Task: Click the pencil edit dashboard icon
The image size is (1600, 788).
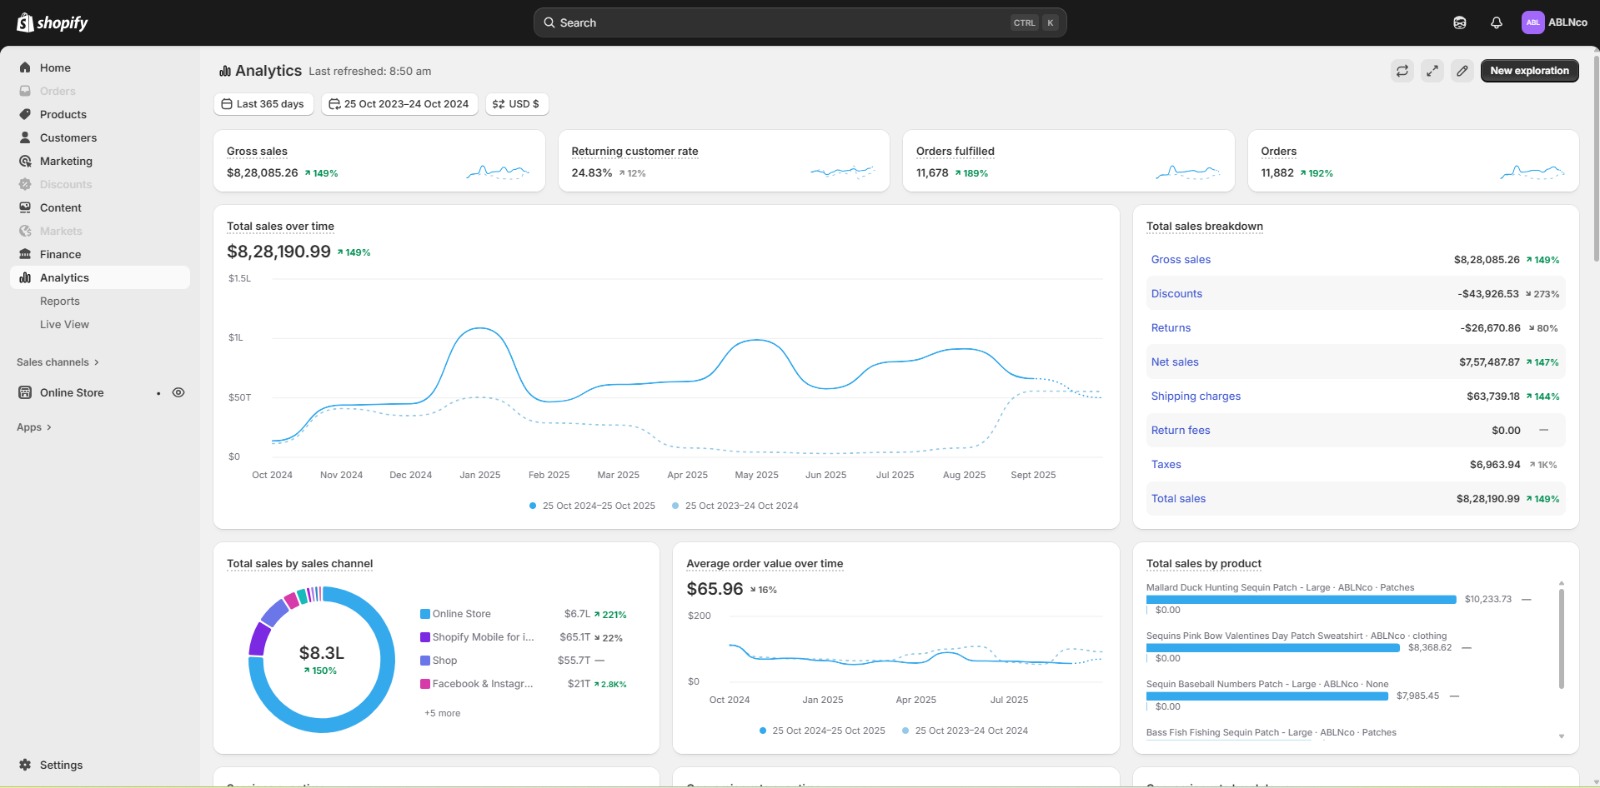Action: (x=1462, y=71)
